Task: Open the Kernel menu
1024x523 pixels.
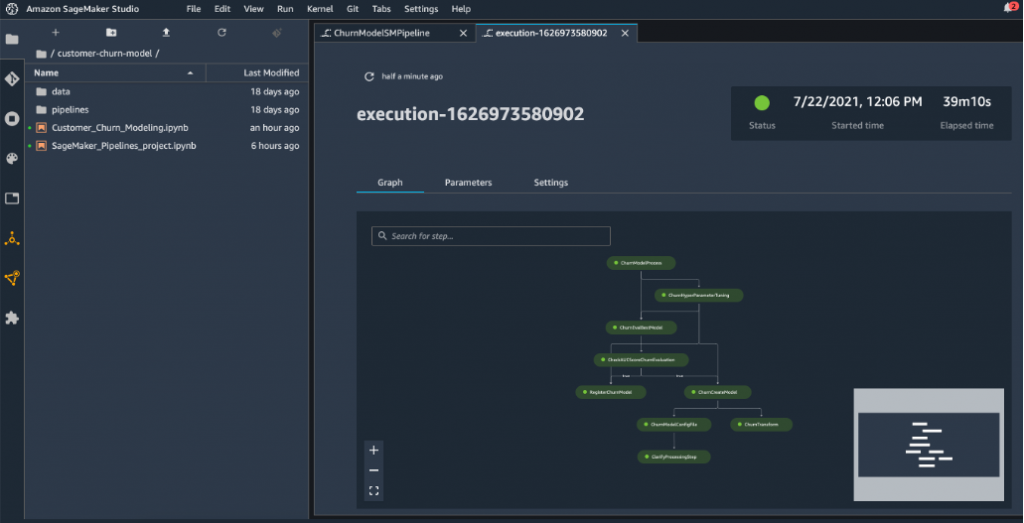Action: click(320, 8)
